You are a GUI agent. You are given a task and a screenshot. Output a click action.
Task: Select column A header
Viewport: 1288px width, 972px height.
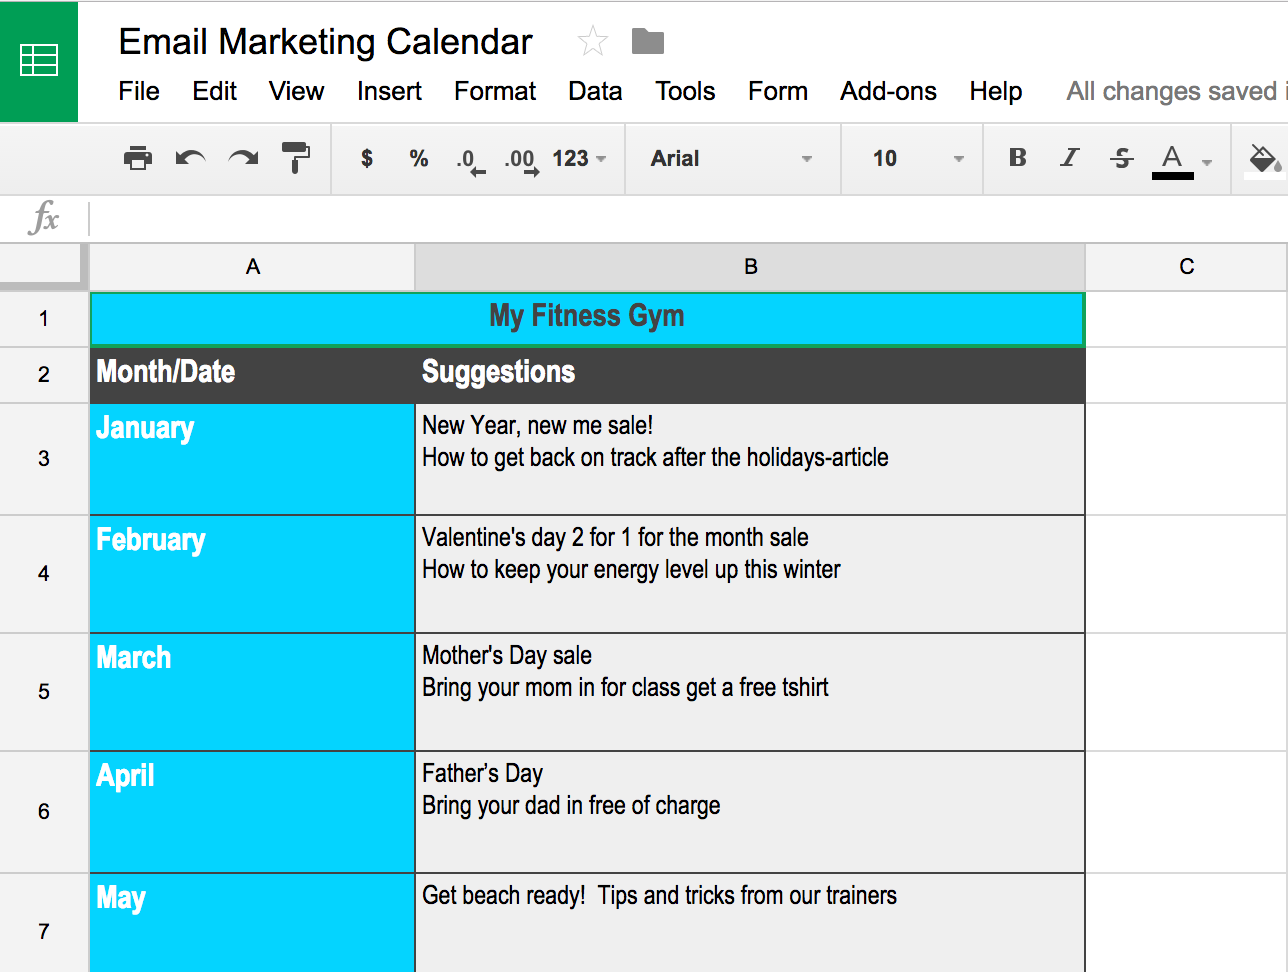tap(252, 267)
